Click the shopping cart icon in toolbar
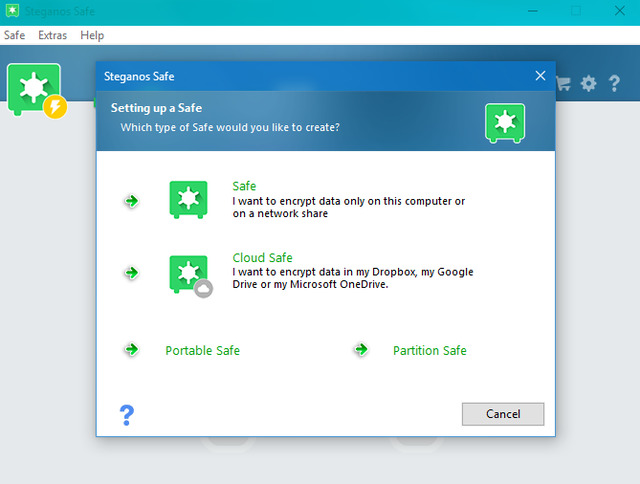Screen dimensions: 640x484 (564, 84)
